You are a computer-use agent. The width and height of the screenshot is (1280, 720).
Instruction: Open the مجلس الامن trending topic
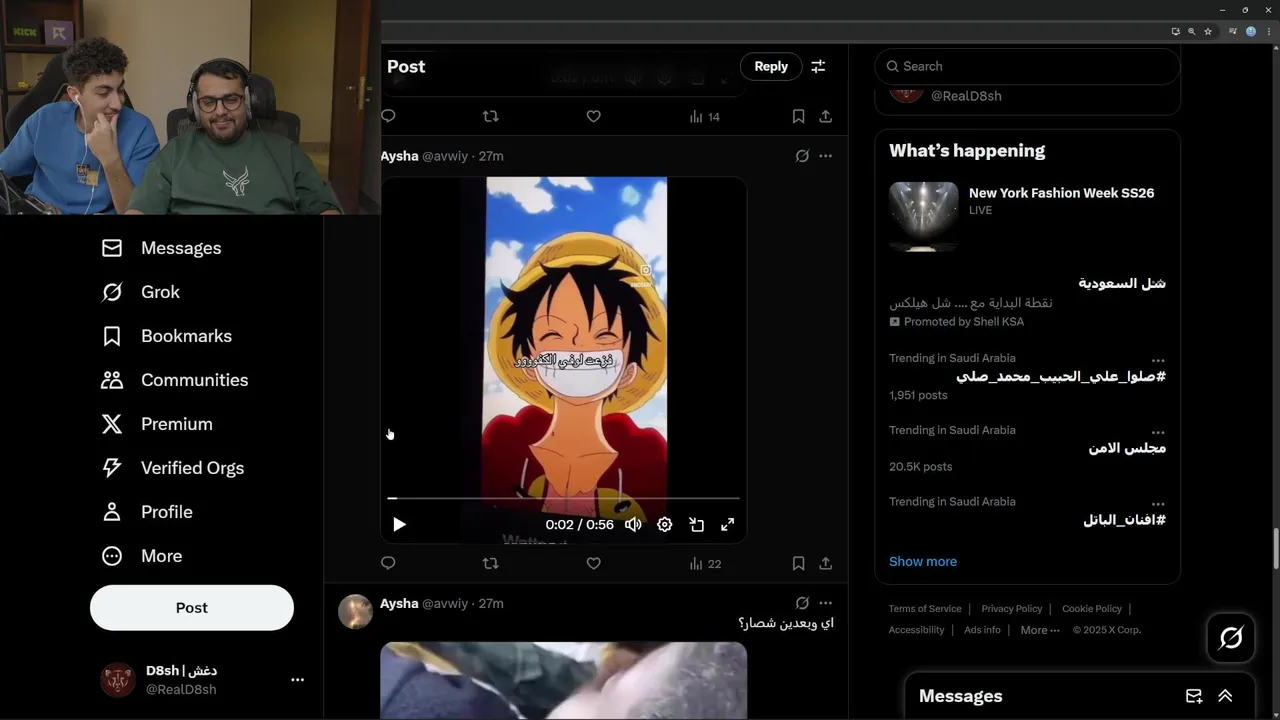pyautogui.click(x=1127, y=448)
